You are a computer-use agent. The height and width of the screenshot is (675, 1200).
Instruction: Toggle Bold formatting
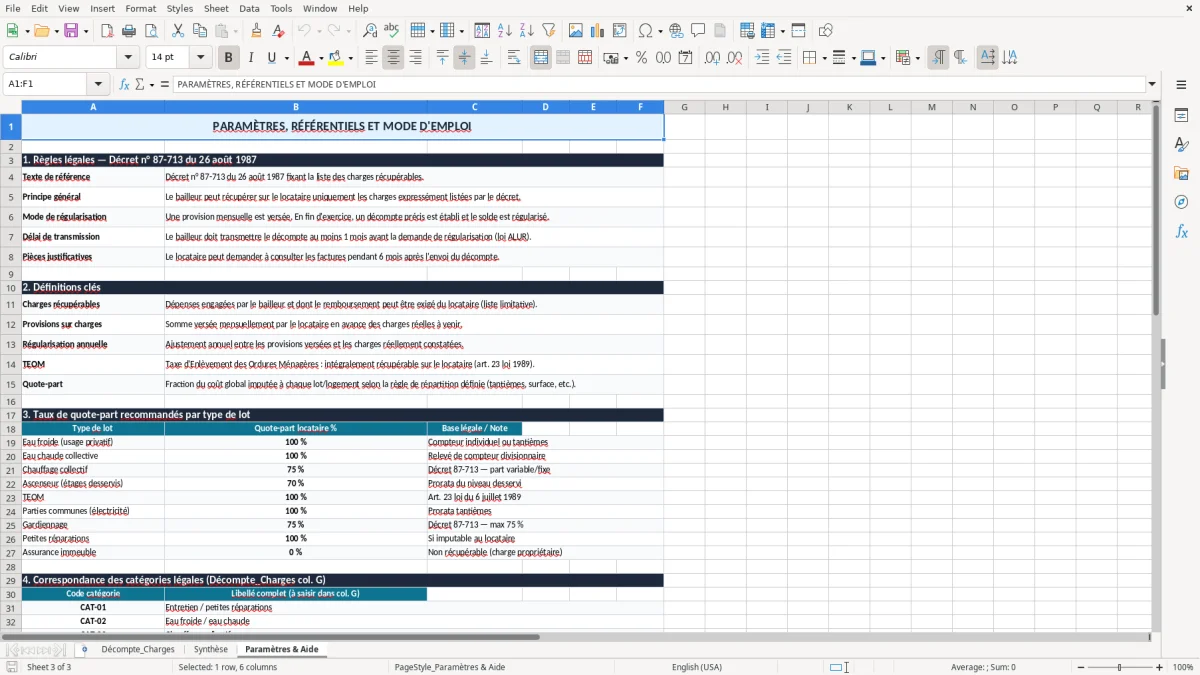(x=229, y=58)
